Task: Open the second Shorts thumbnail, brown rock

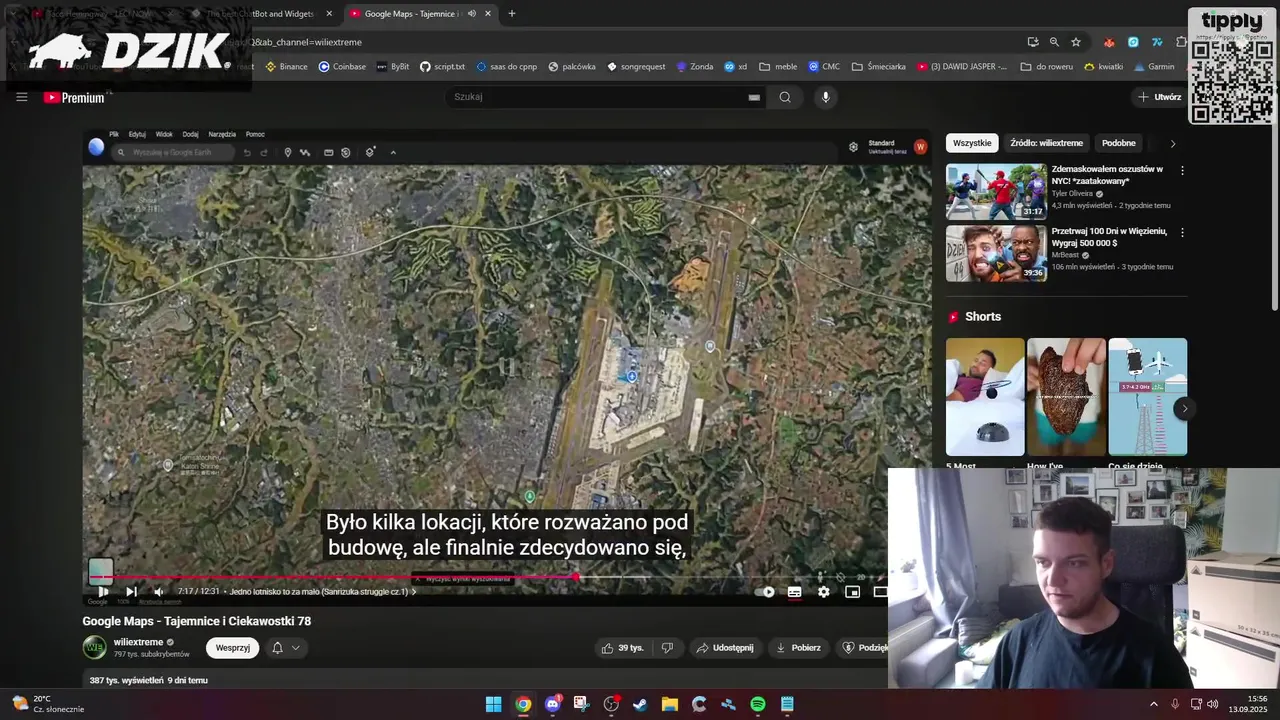Action: pos(1066,397)
